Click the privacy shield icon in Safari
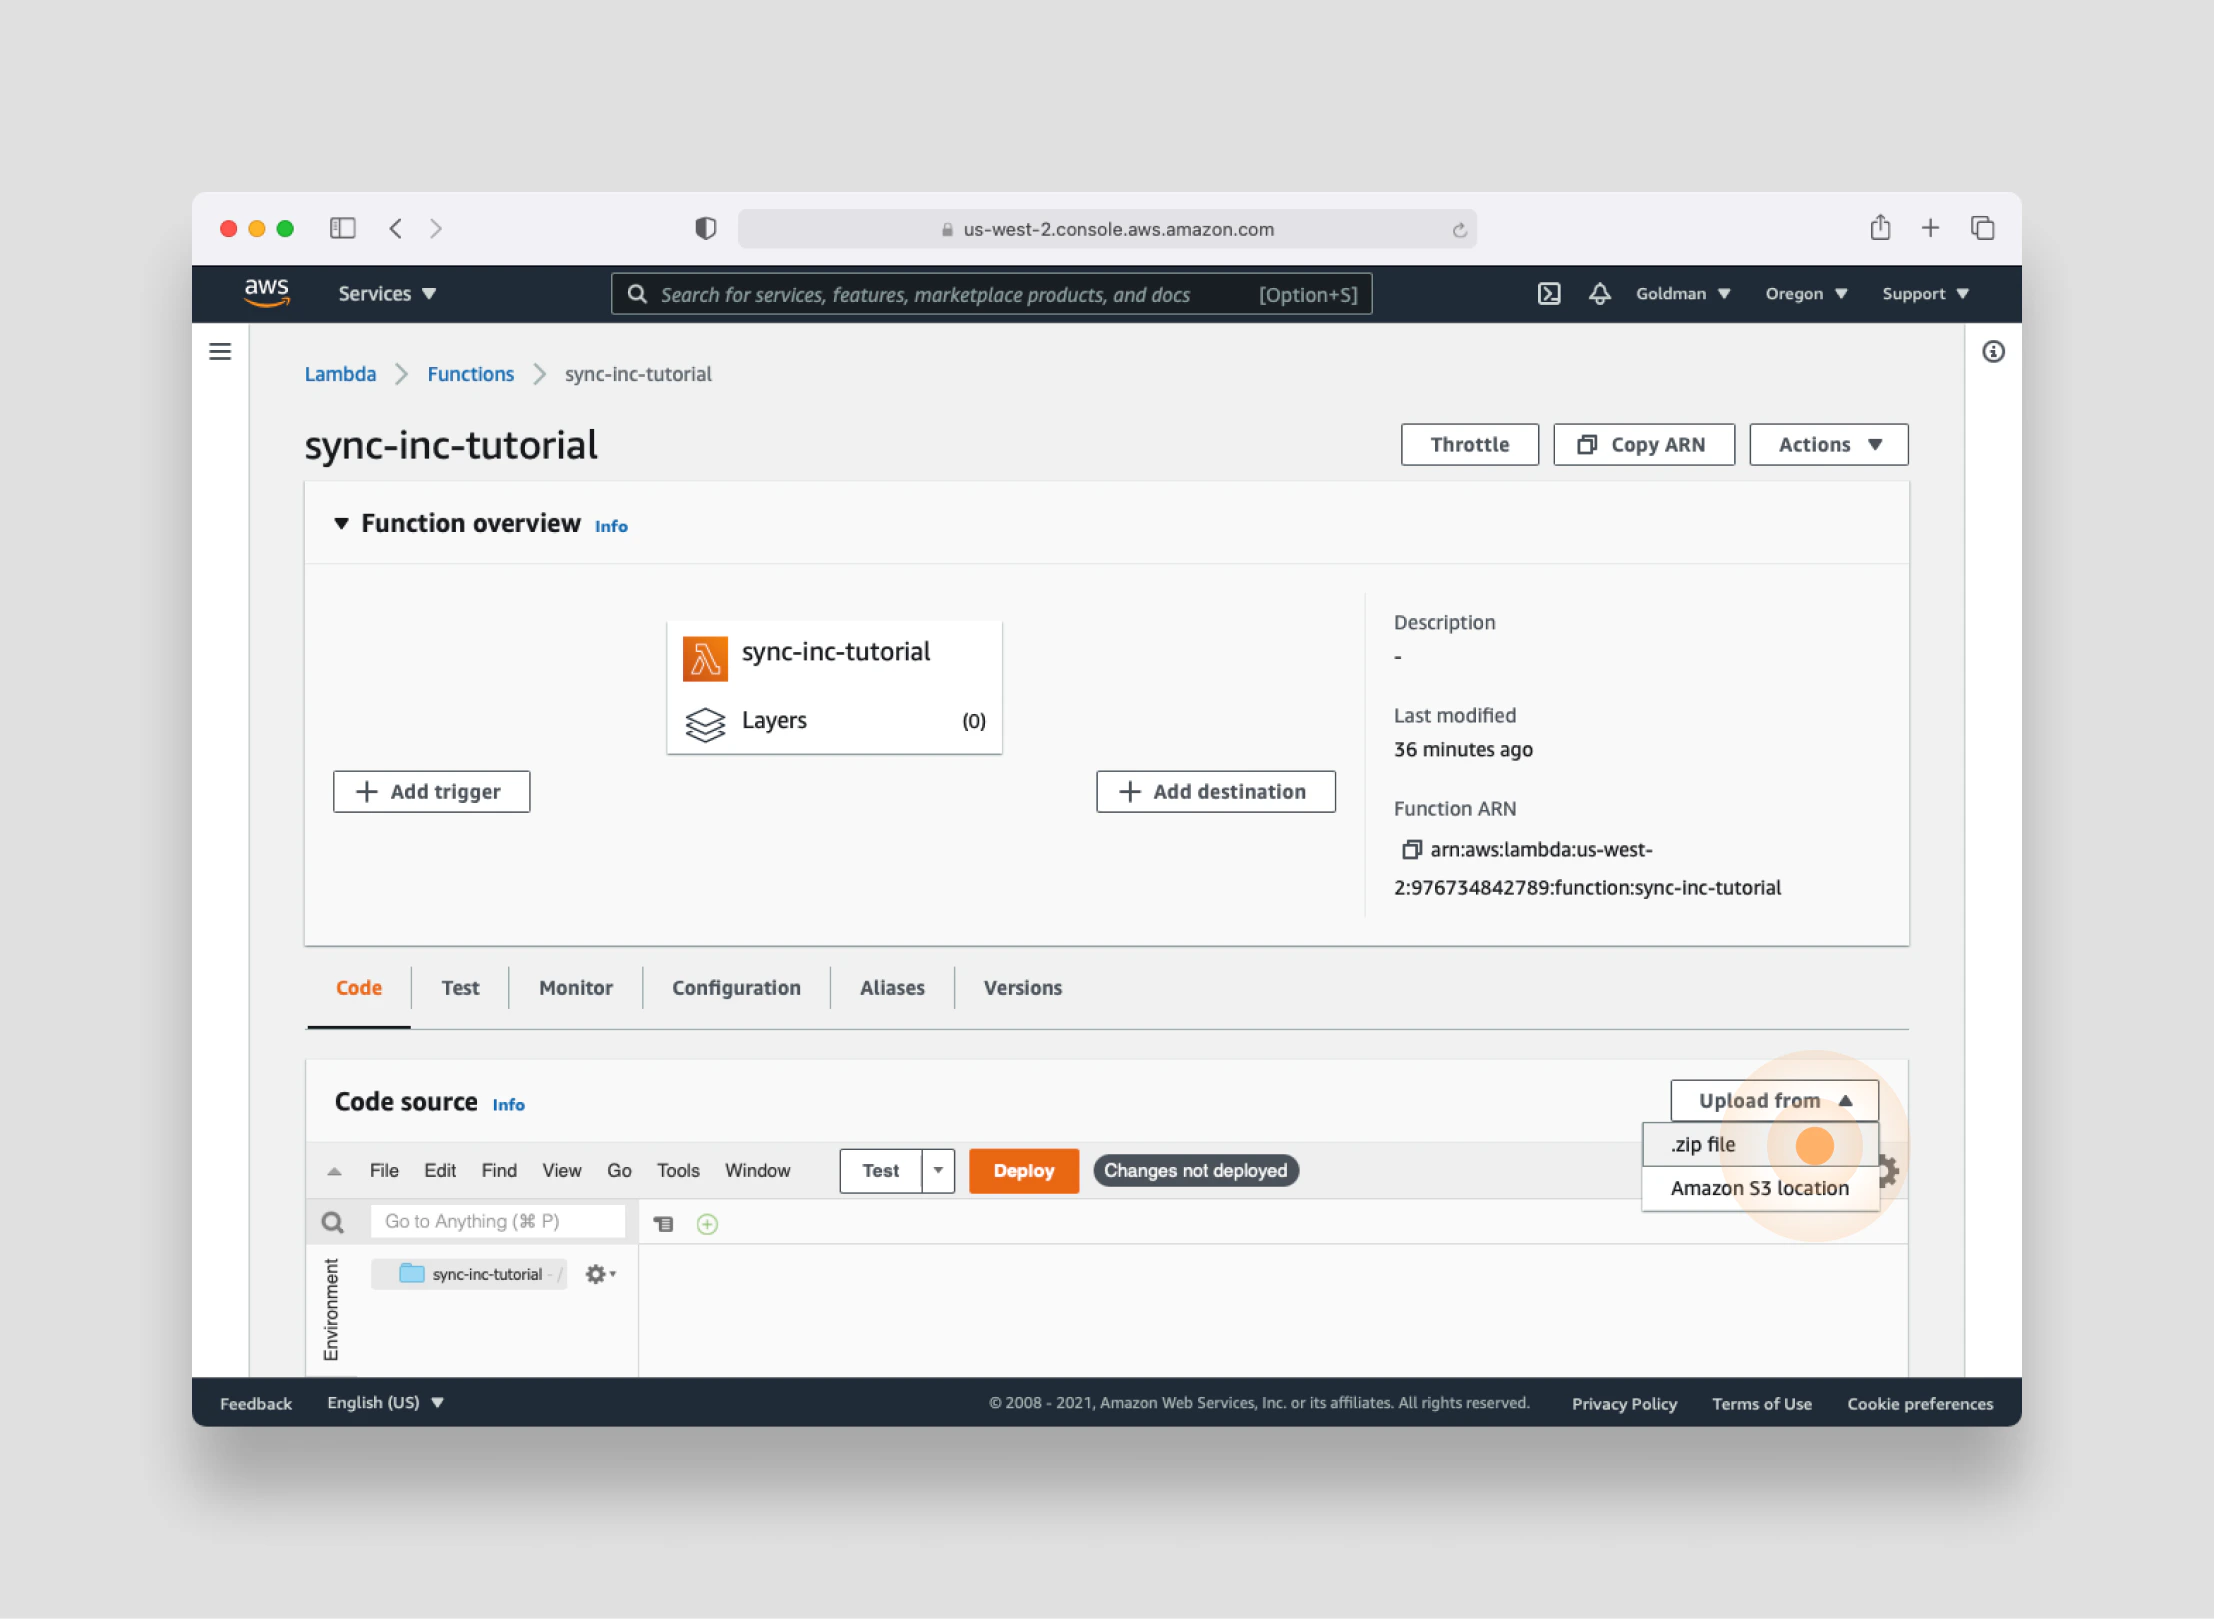The image size is (2214, 1619). 705,229
